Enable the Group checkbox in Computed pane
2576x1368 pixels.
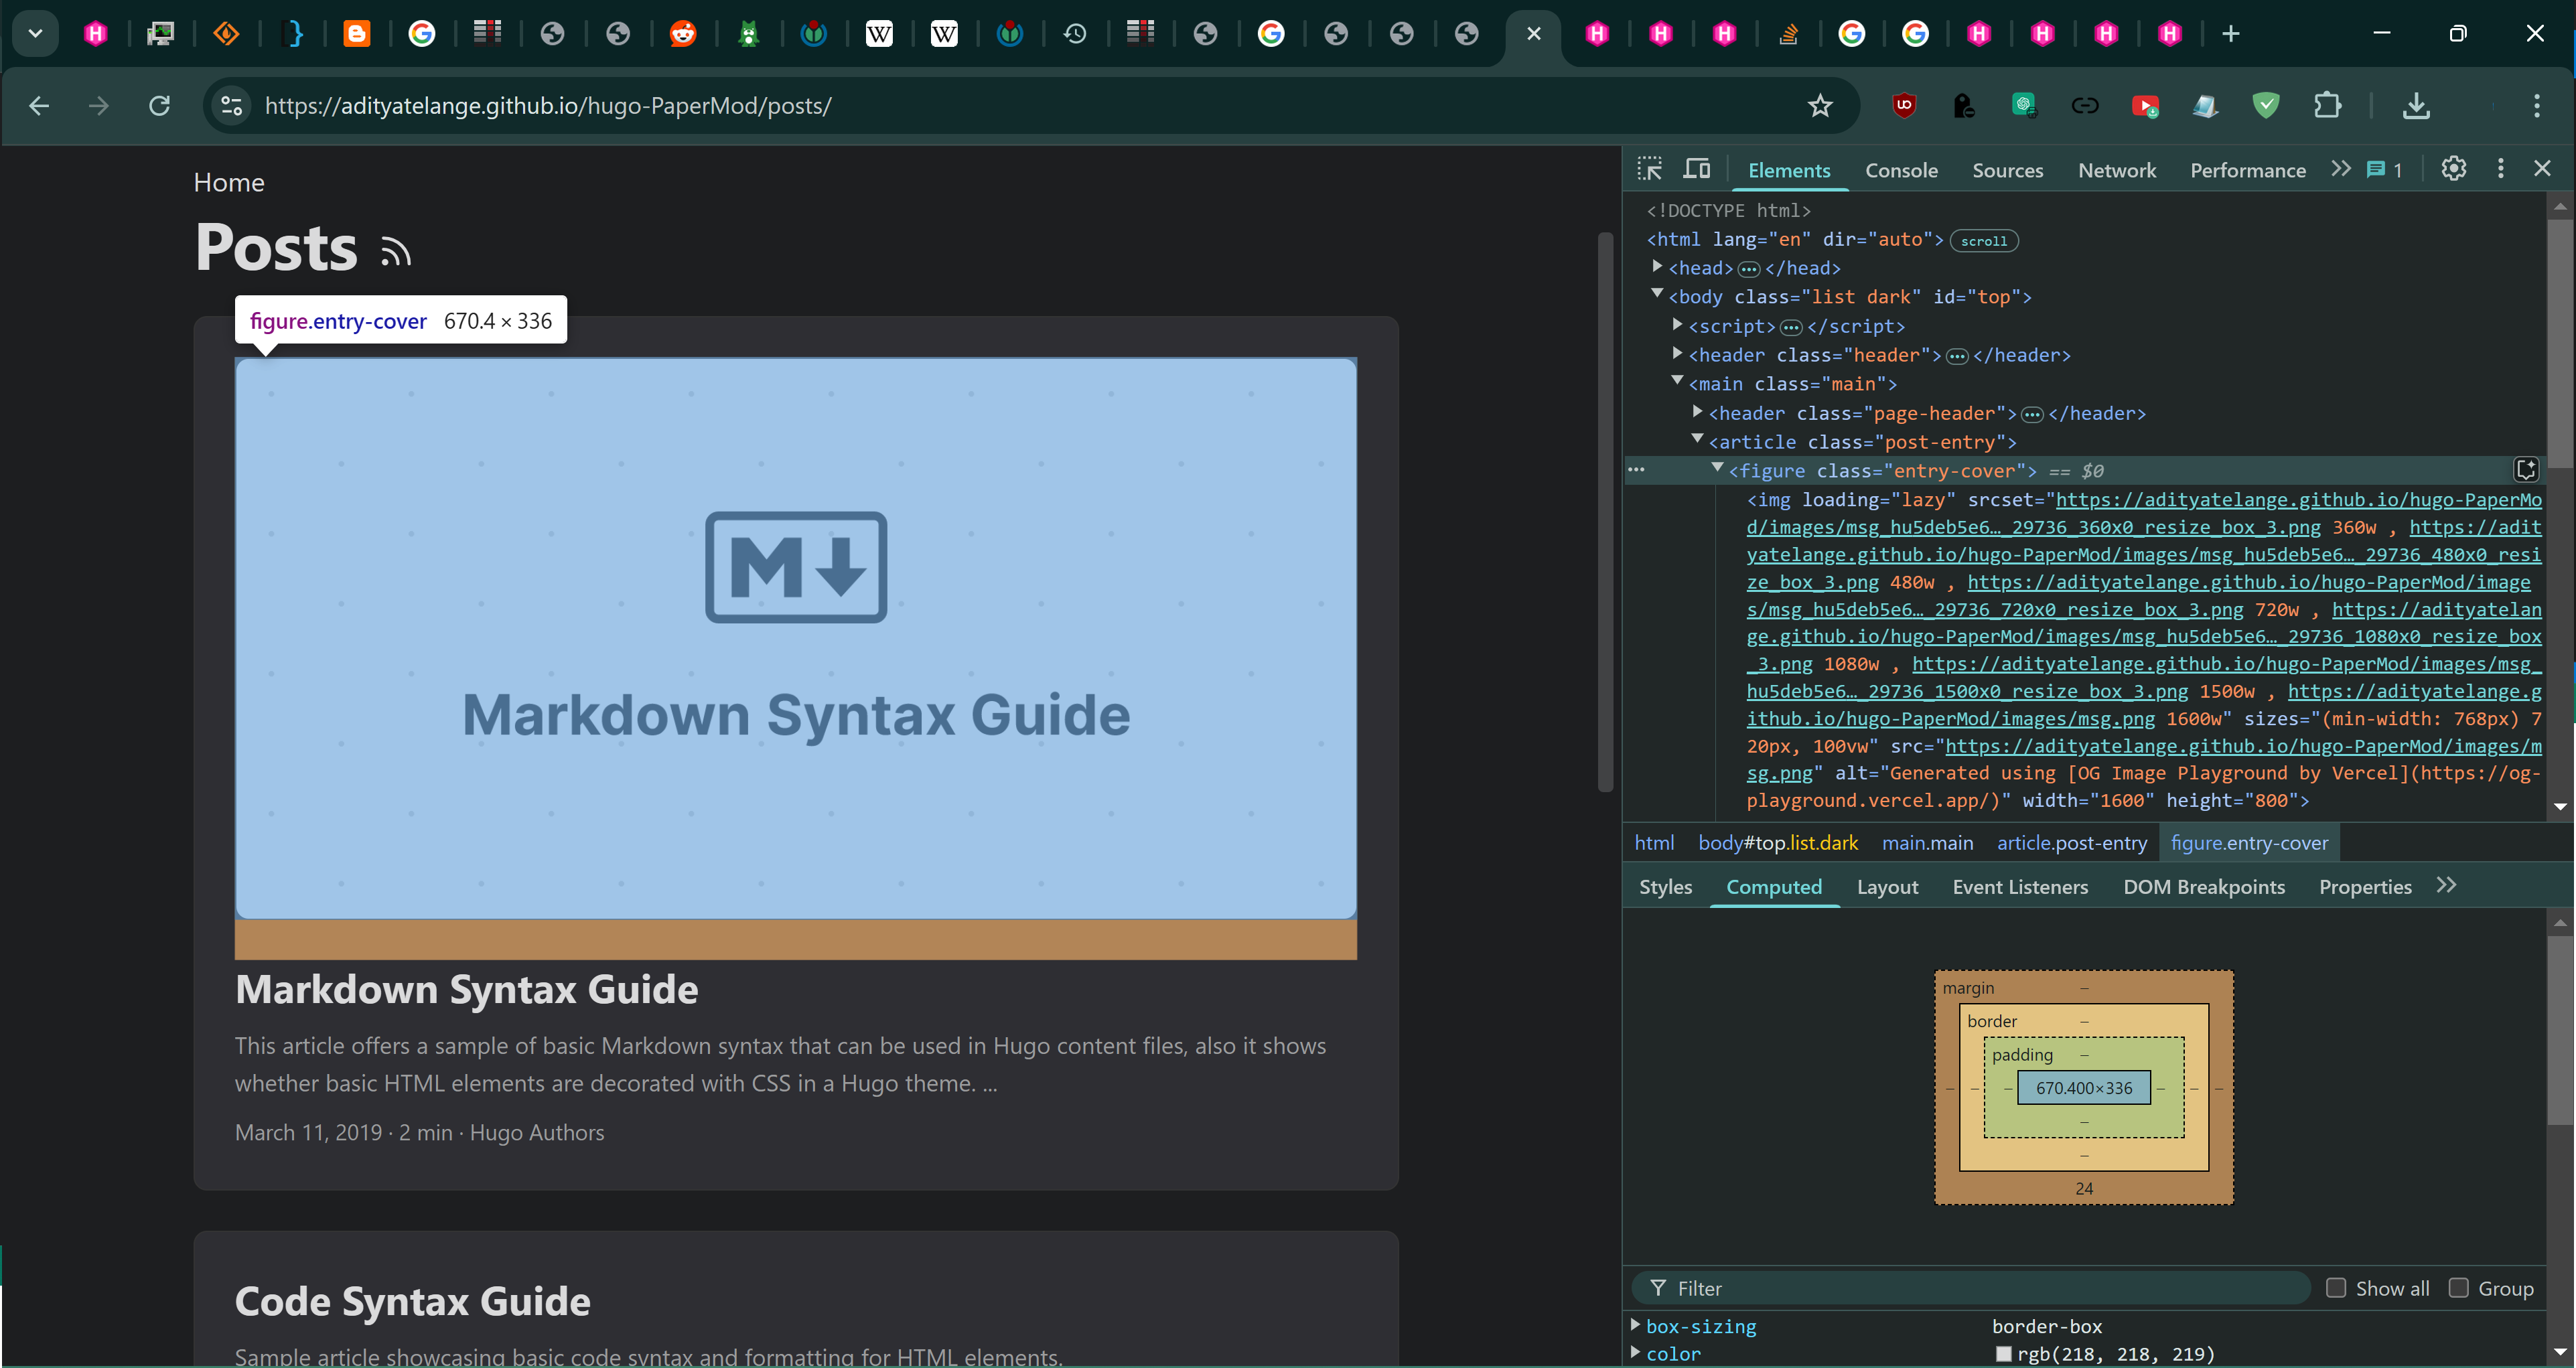2458,1287
